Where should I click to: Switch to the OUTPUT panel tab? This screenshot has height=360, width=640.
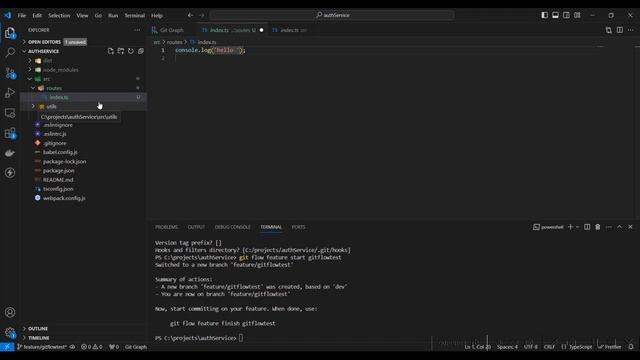196,227
